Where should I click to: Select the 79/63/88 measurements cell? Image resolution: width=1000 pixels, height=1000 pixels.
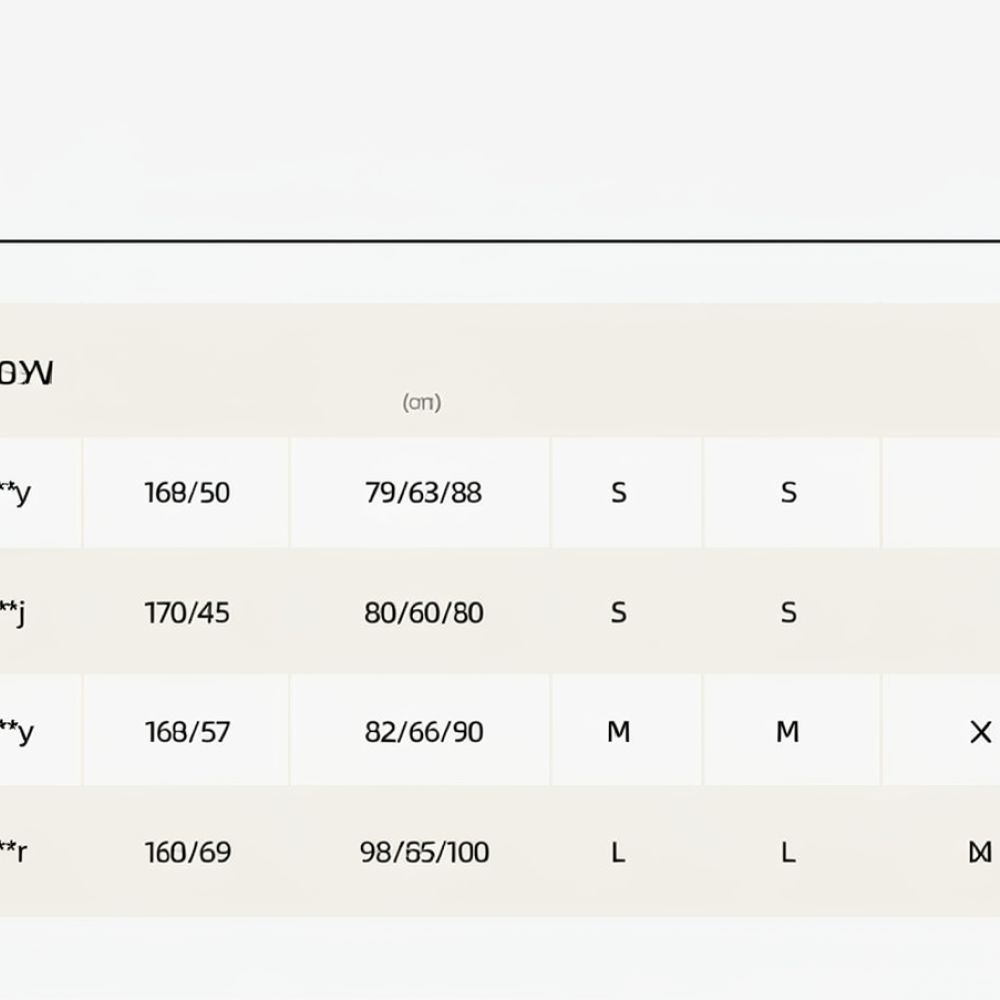coord(423,493)
